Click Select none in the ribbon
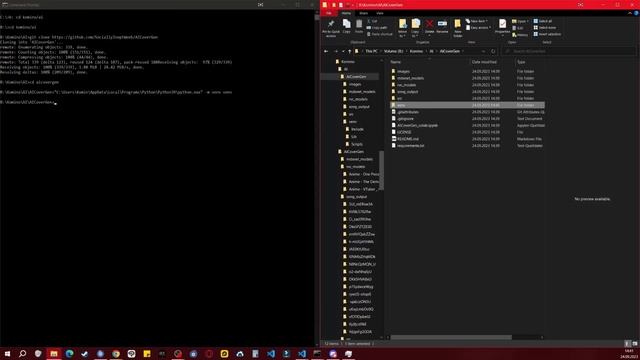Viewport: 640px width, 360px height. point(545,28)
